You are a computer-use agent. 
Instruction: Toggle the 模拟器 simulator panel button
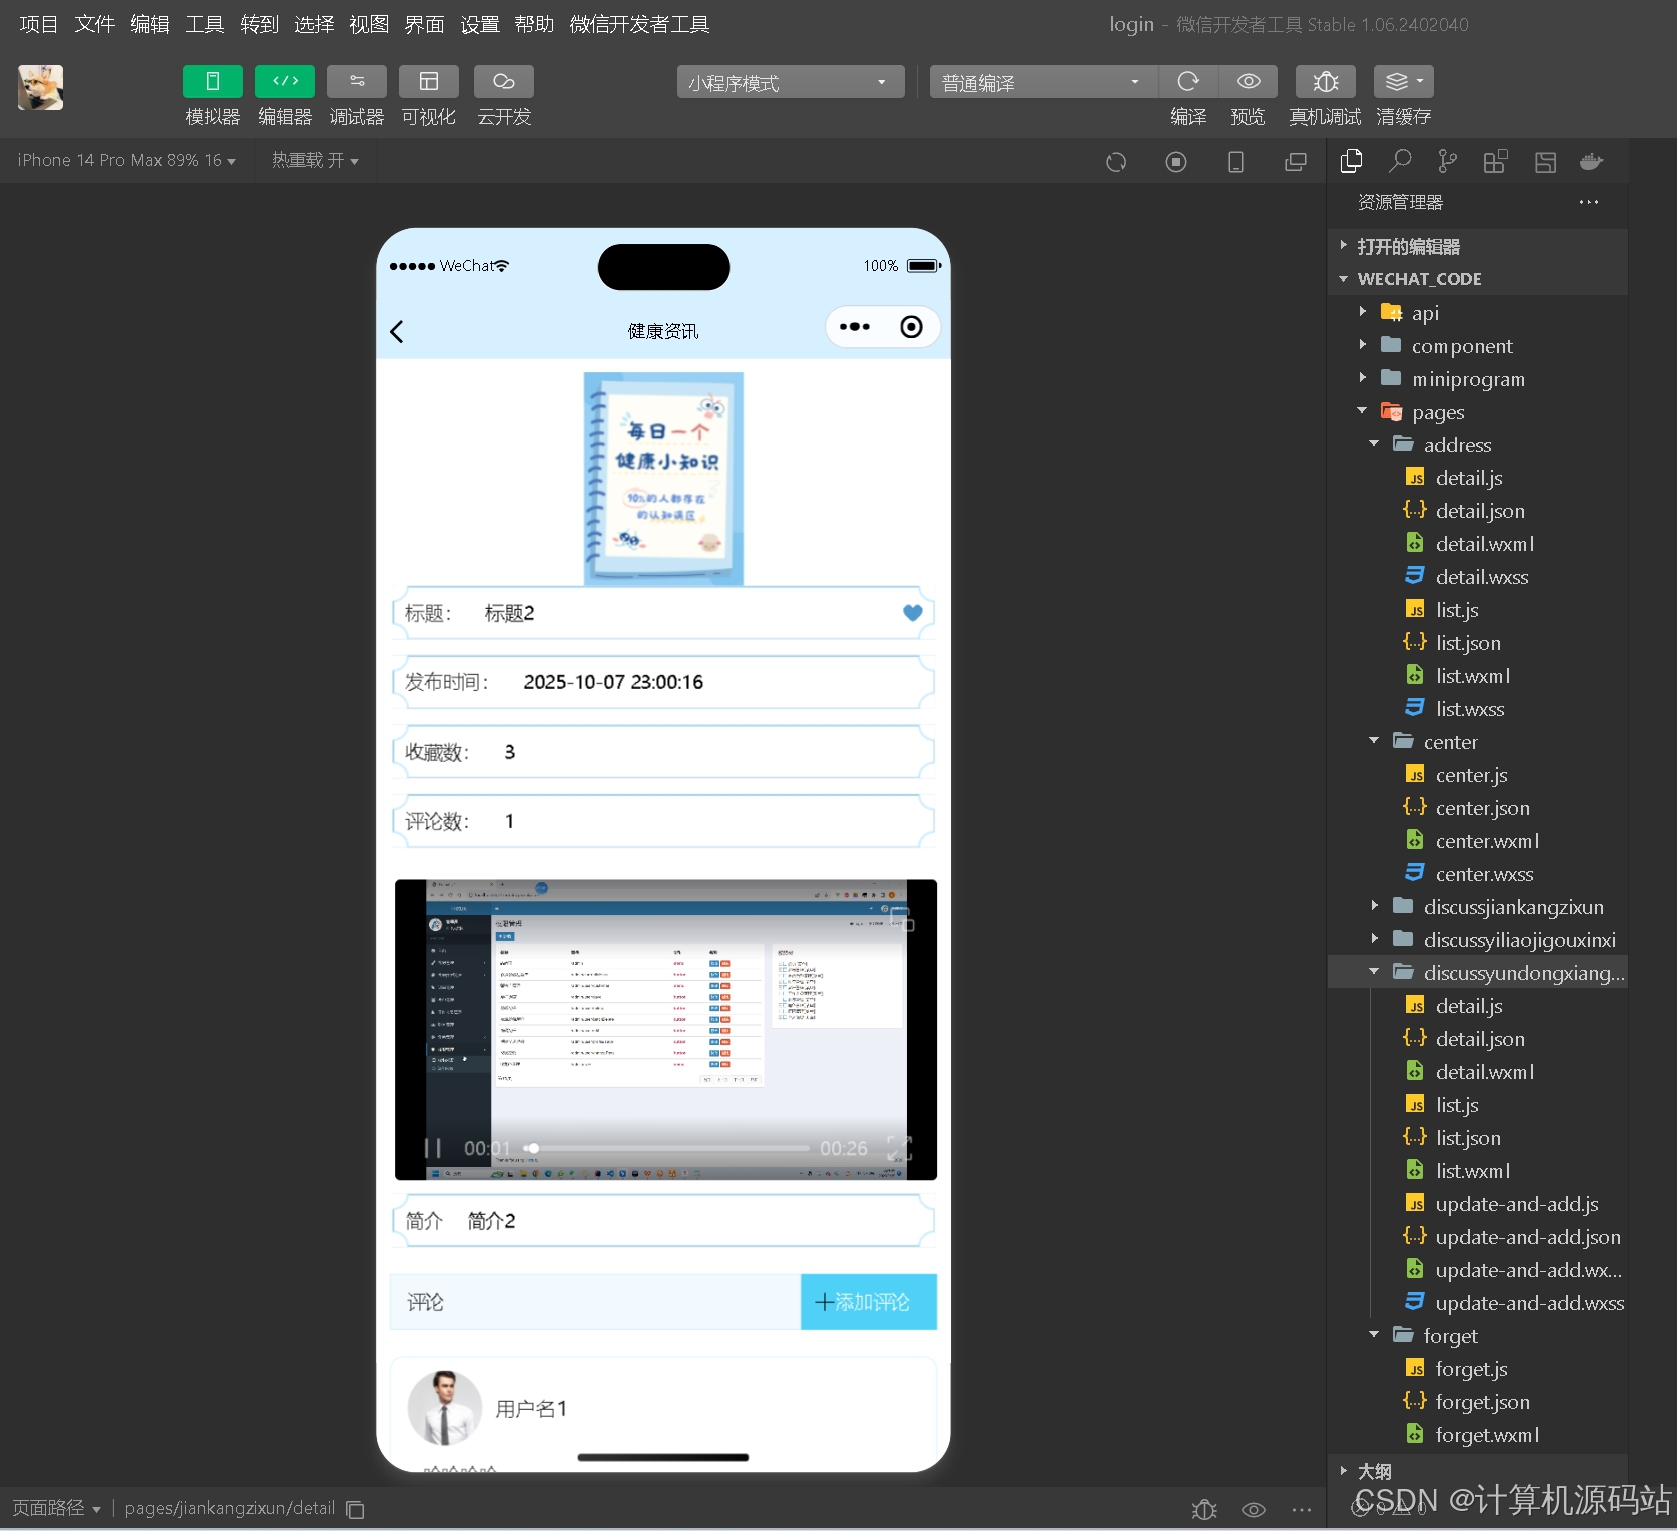click(212, 82)
